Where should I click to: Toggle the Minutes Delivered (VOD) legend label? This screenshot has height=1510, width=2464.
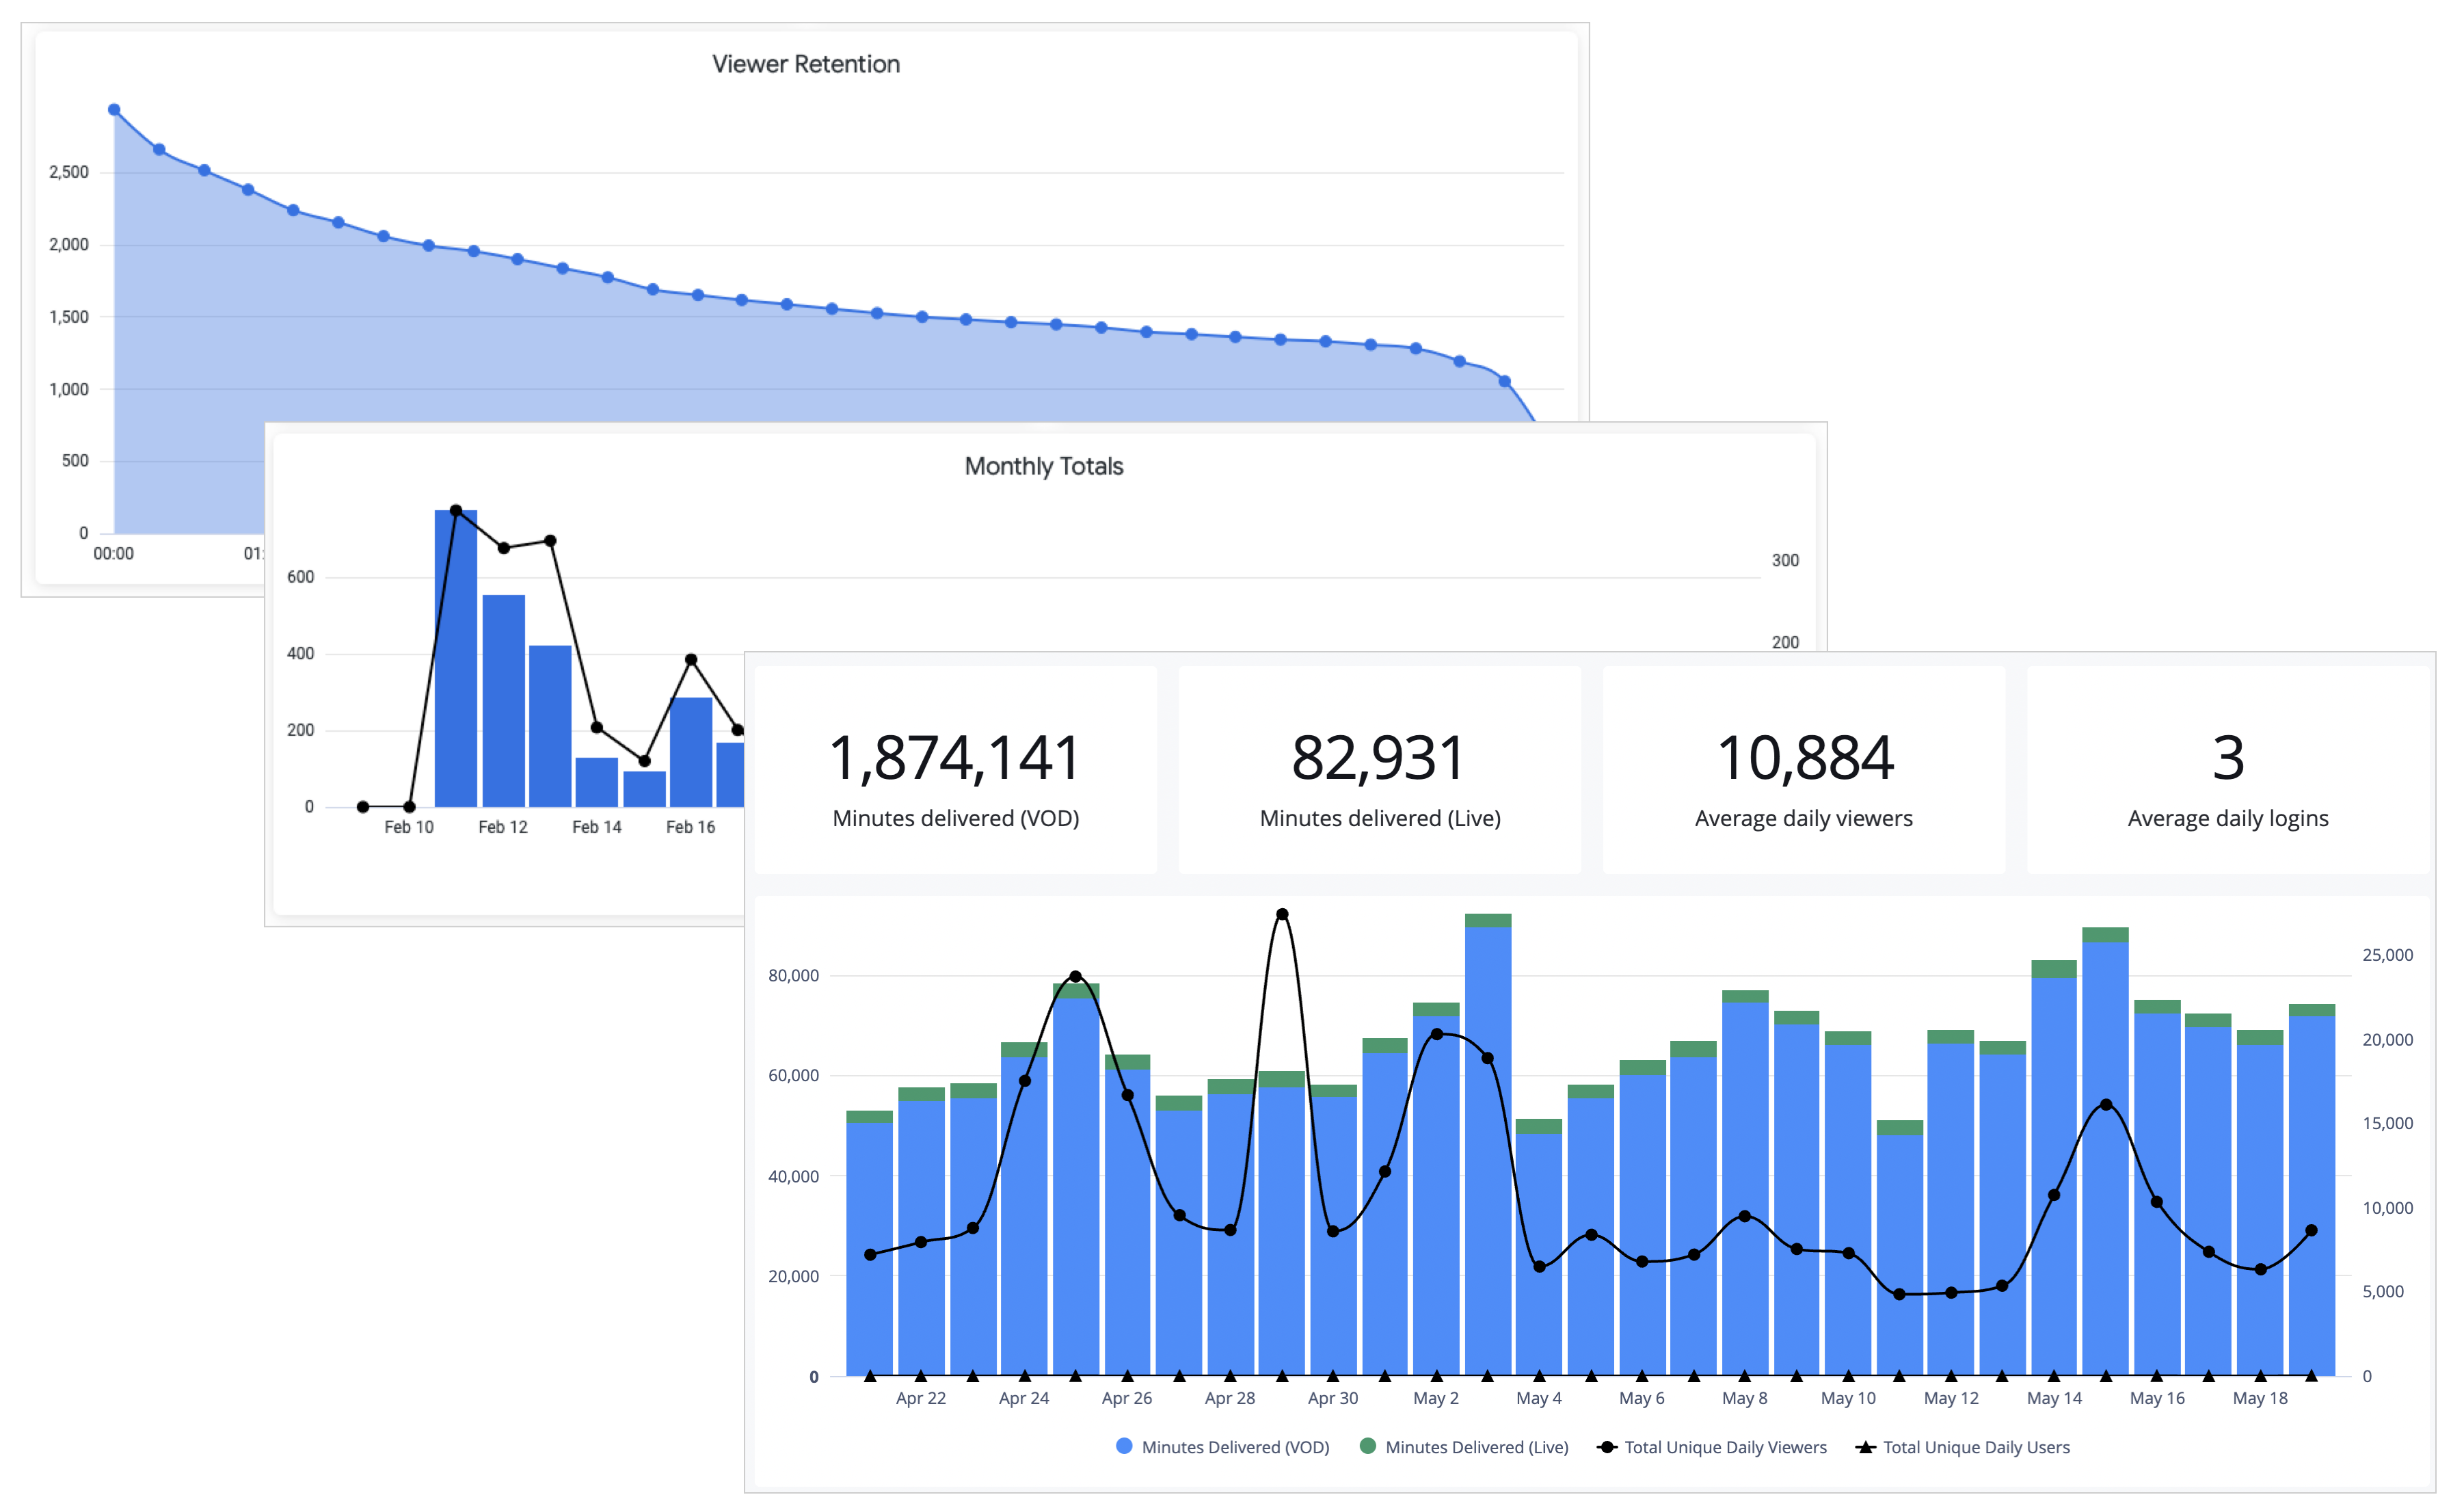1235,1447
